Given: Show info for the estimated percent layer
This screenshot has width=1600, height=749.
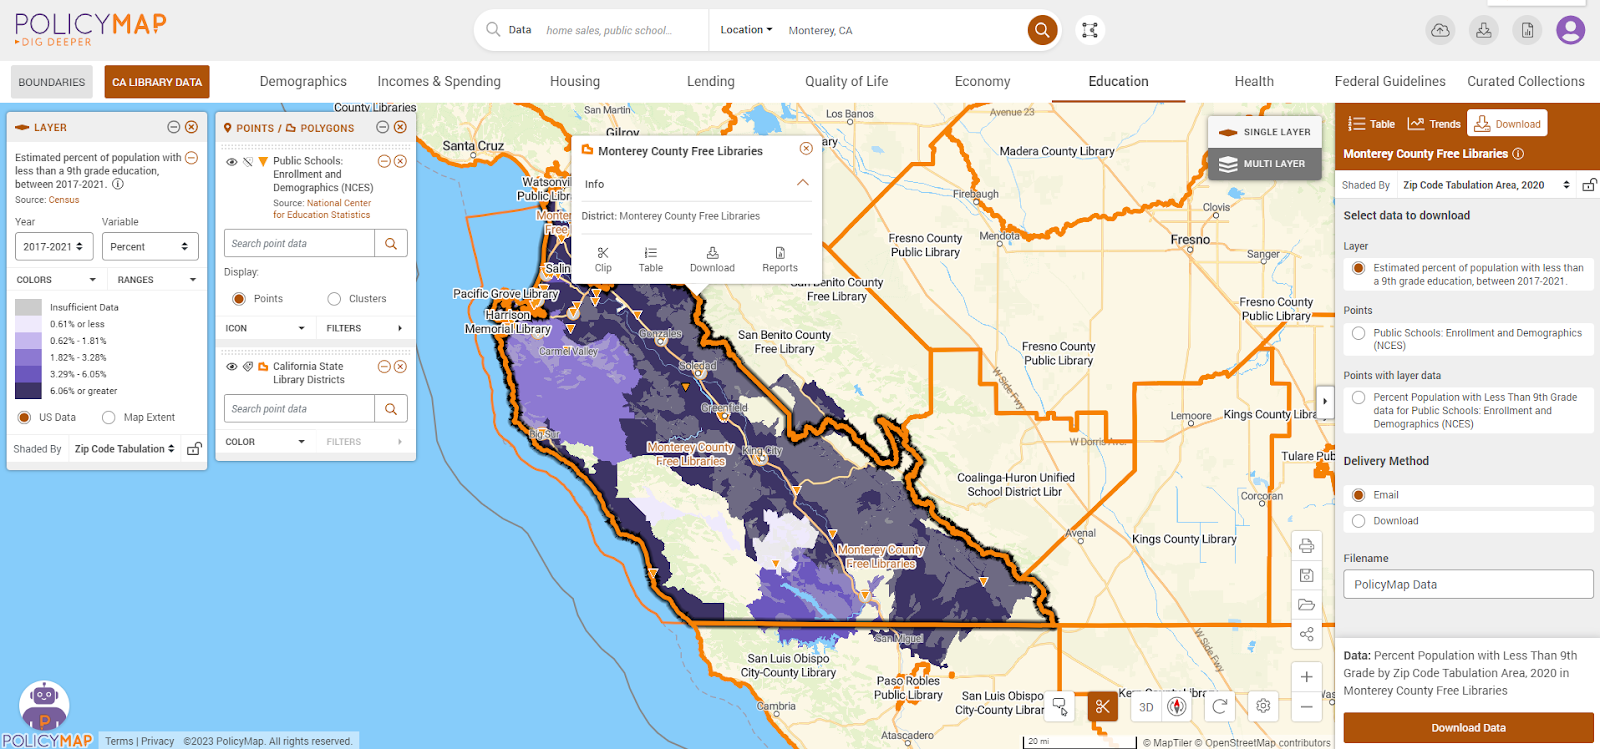Looking at the screenshot, I should [118, 184].
